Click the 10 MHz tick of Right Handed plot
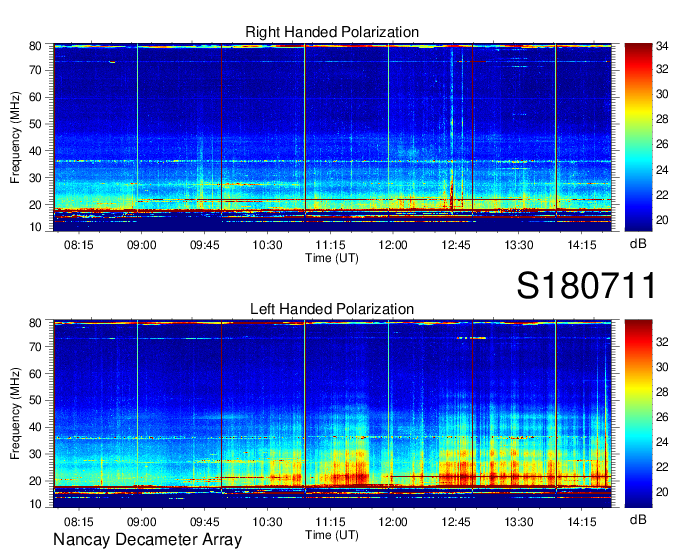The width and height of the screenshot is (680, 552). point(35,227)
